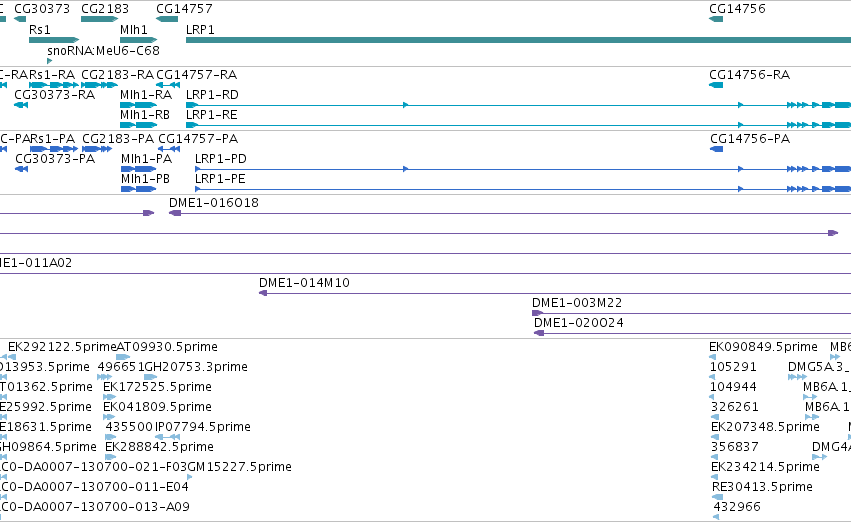Click the RE30413.5prime EST glyph
This screenshot has height=522, width=851.
click(717, 497)
